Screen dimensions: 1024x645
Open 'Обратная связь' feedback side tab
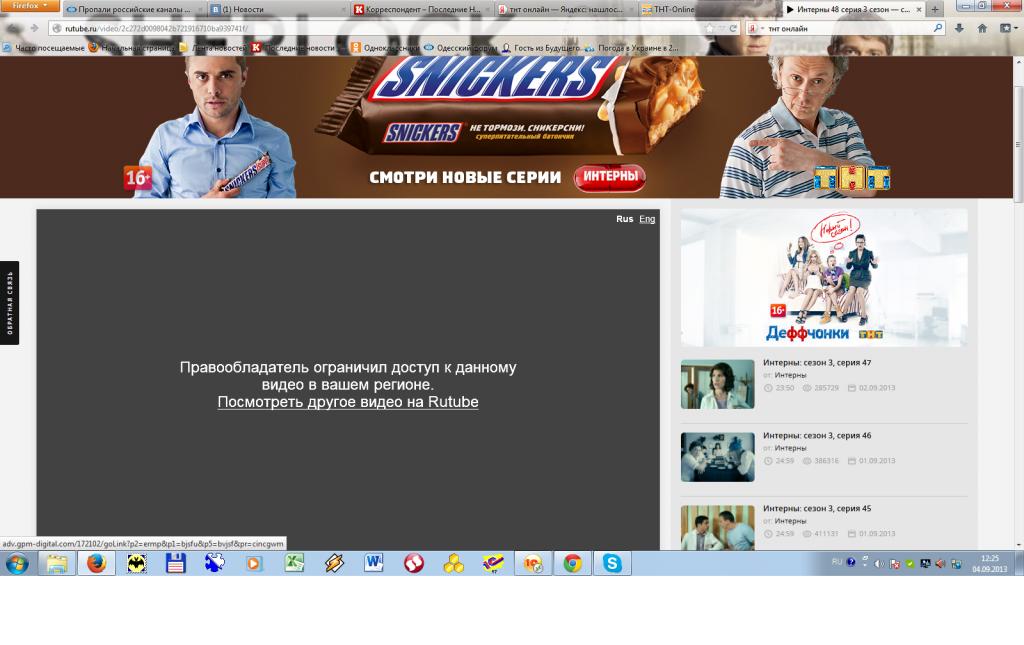(9, 302)
